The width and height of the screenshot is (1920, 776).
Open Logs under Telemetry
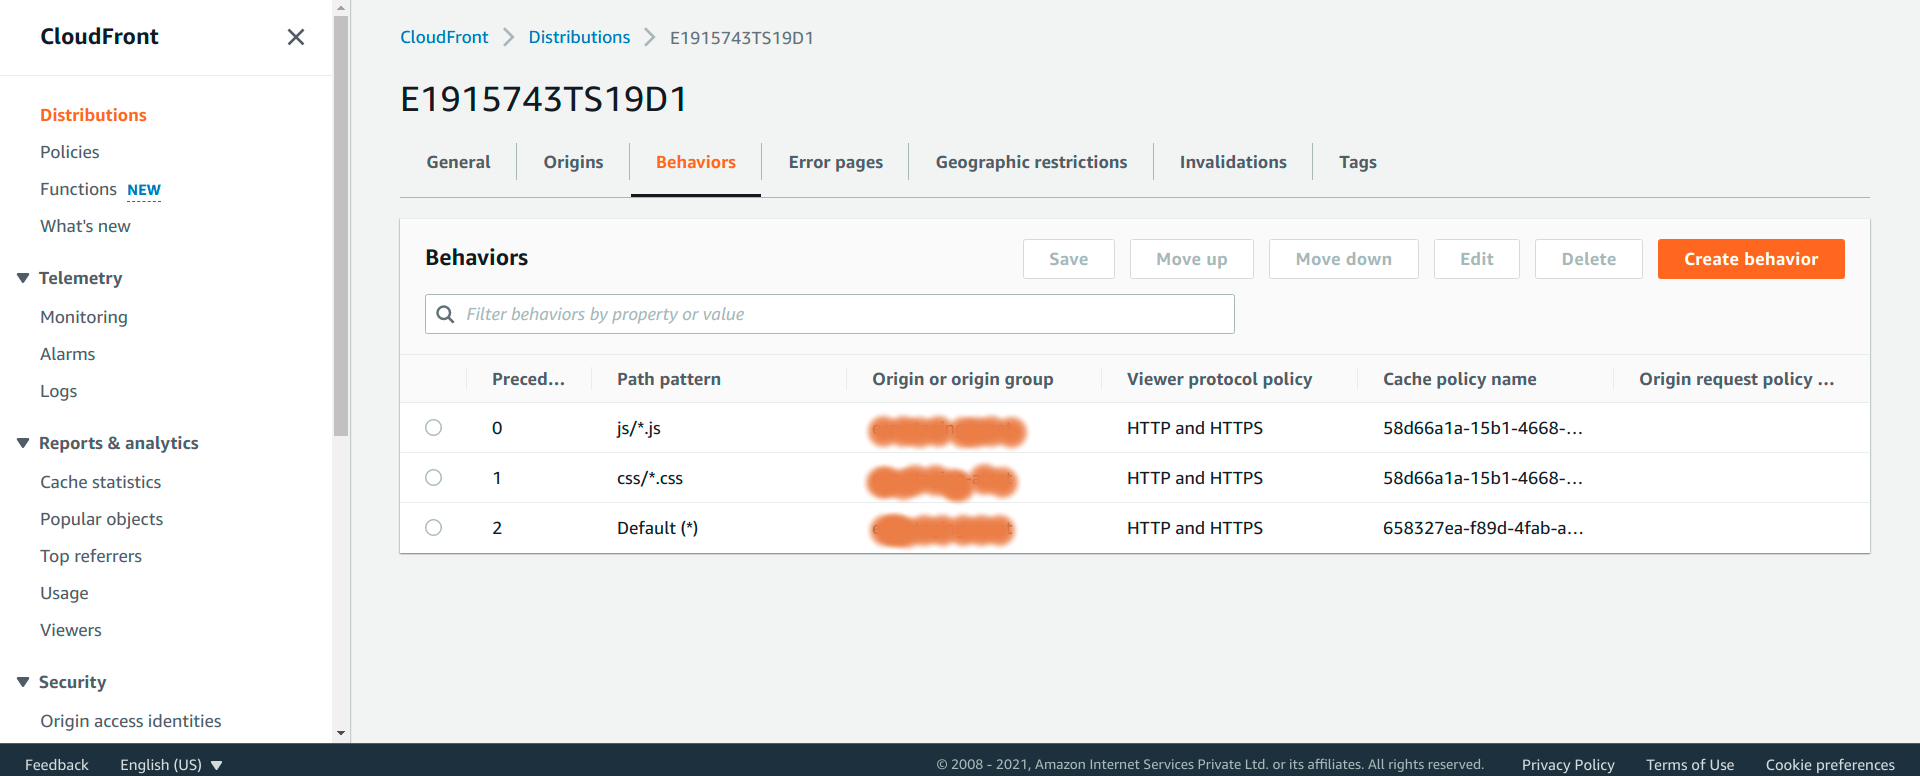tap(59, 391)
